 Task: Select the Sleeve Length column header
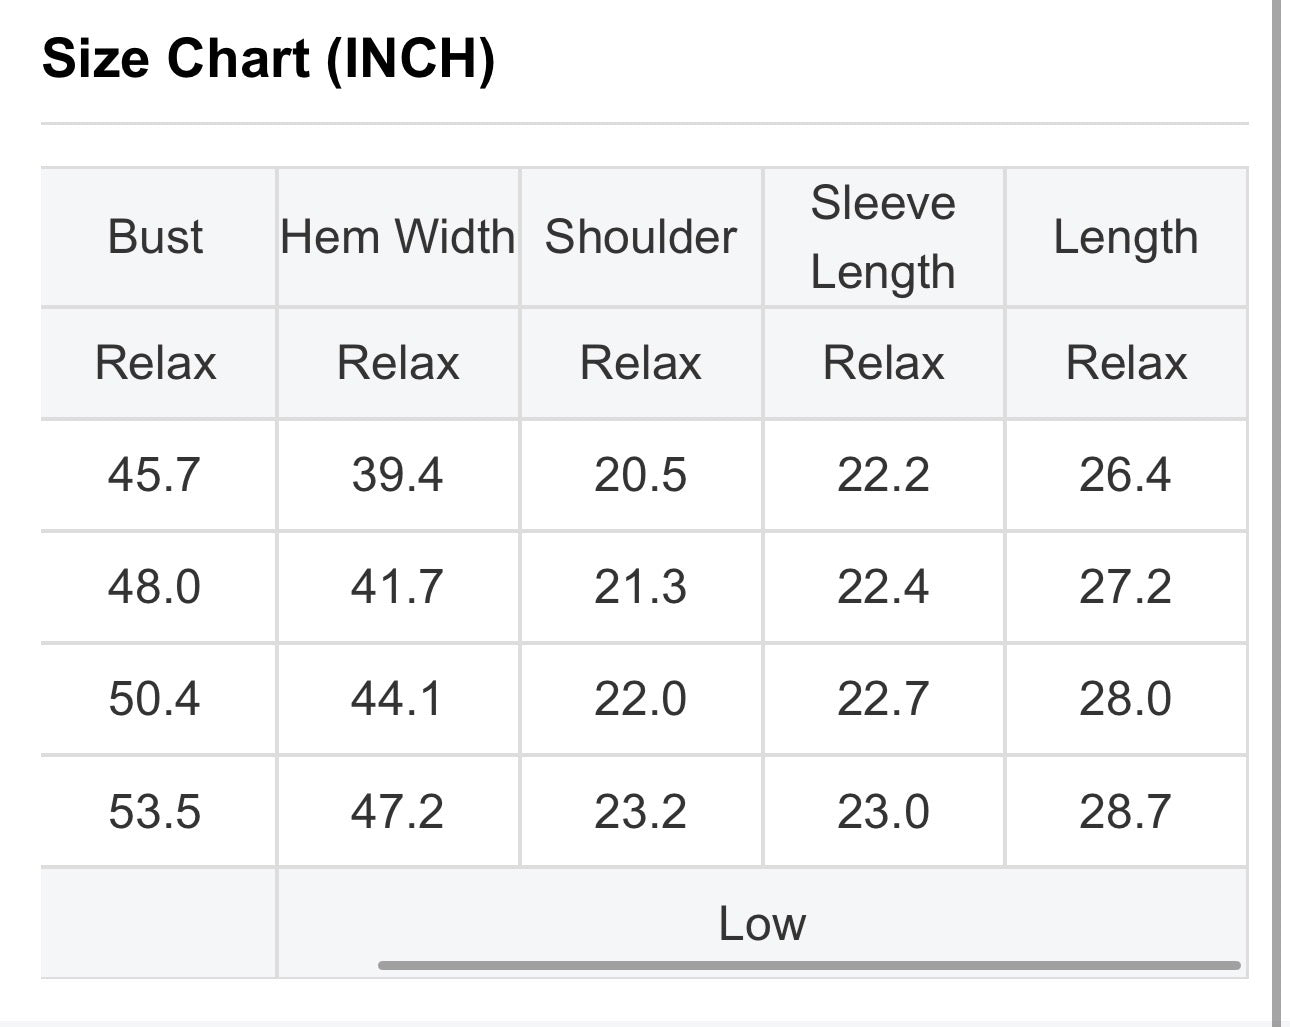tap(884, 238)
